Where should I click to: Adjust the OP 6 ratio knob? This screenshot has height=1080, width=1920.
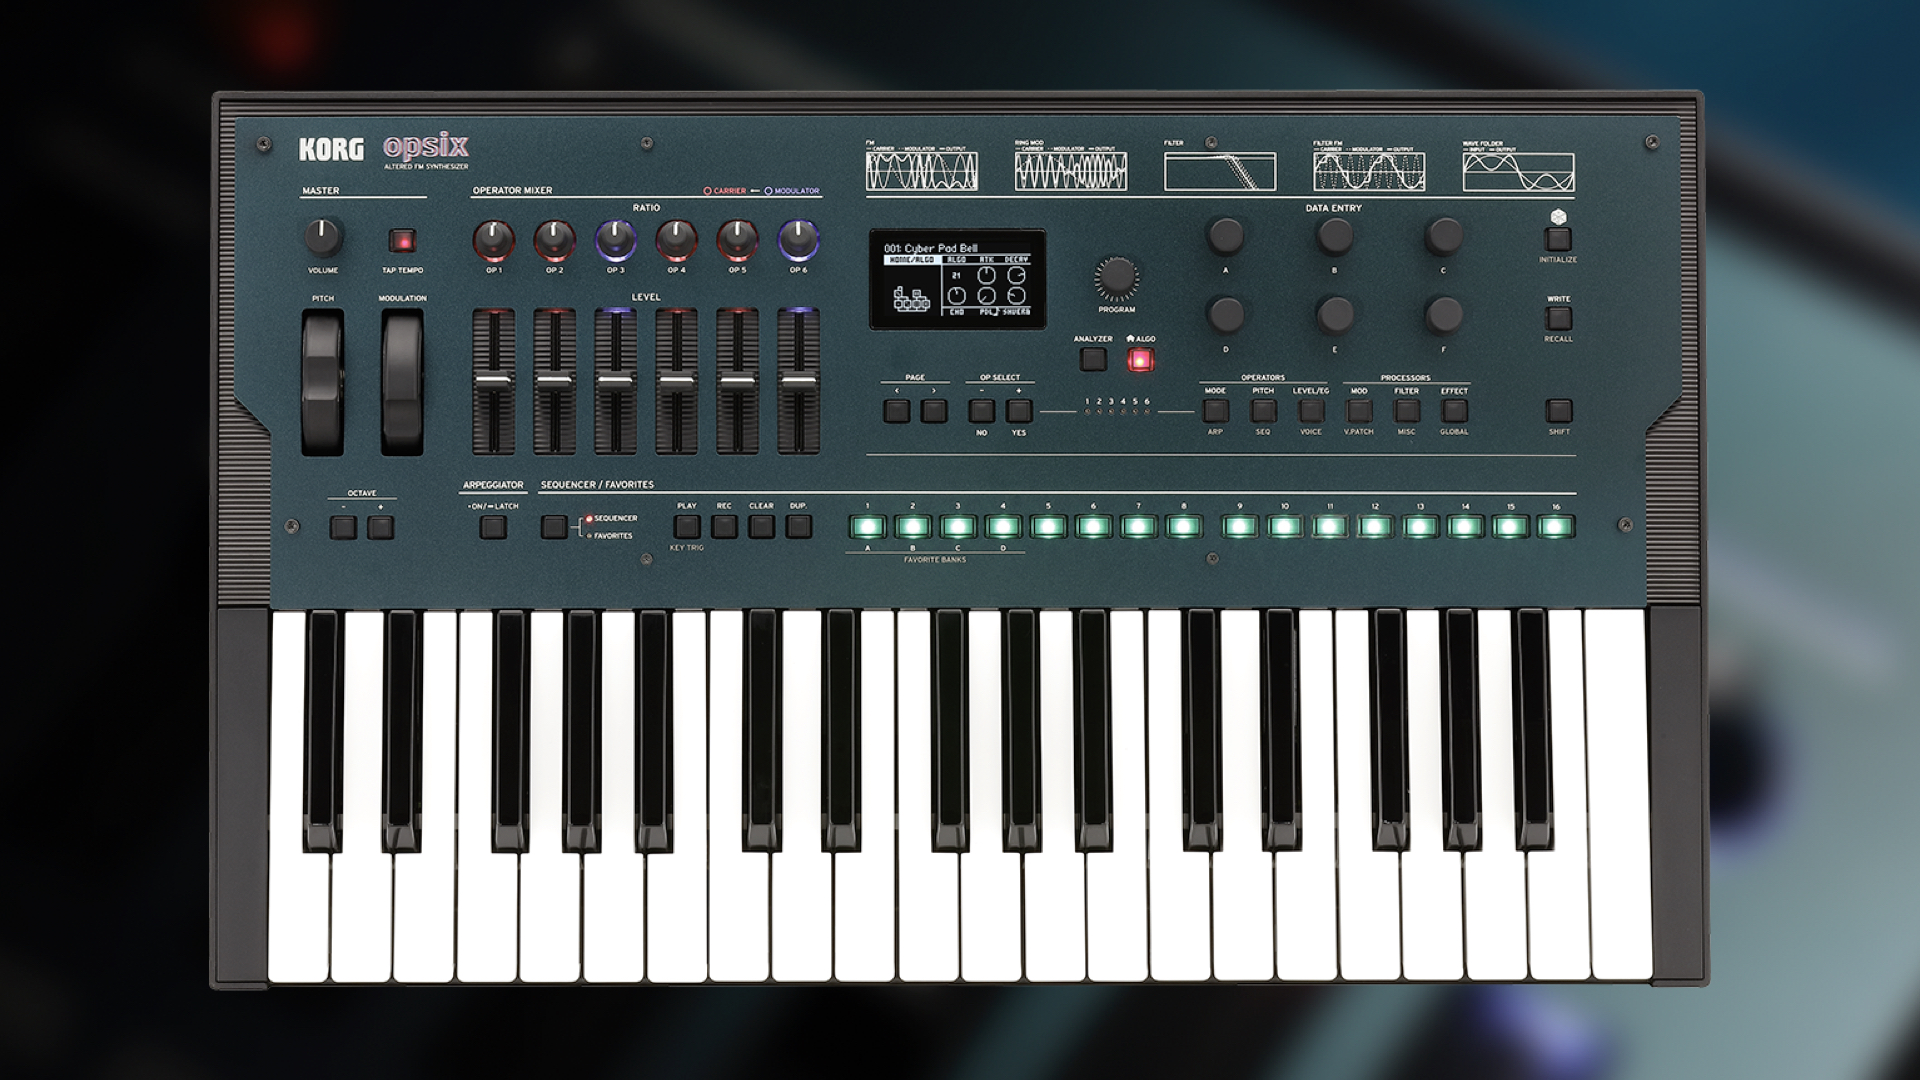[798, 240]
